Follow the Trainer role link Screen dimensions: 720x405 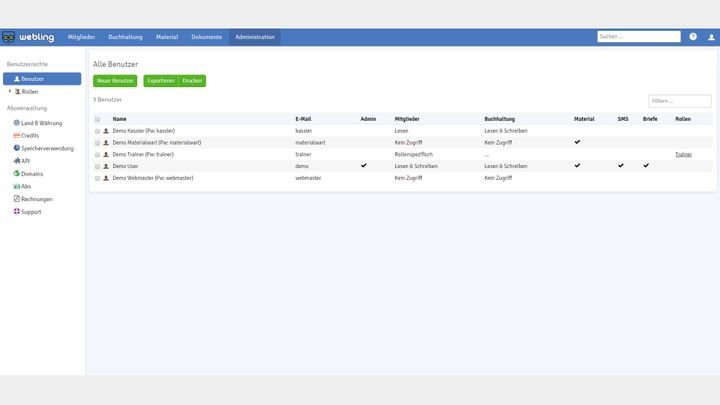[683, 154]
